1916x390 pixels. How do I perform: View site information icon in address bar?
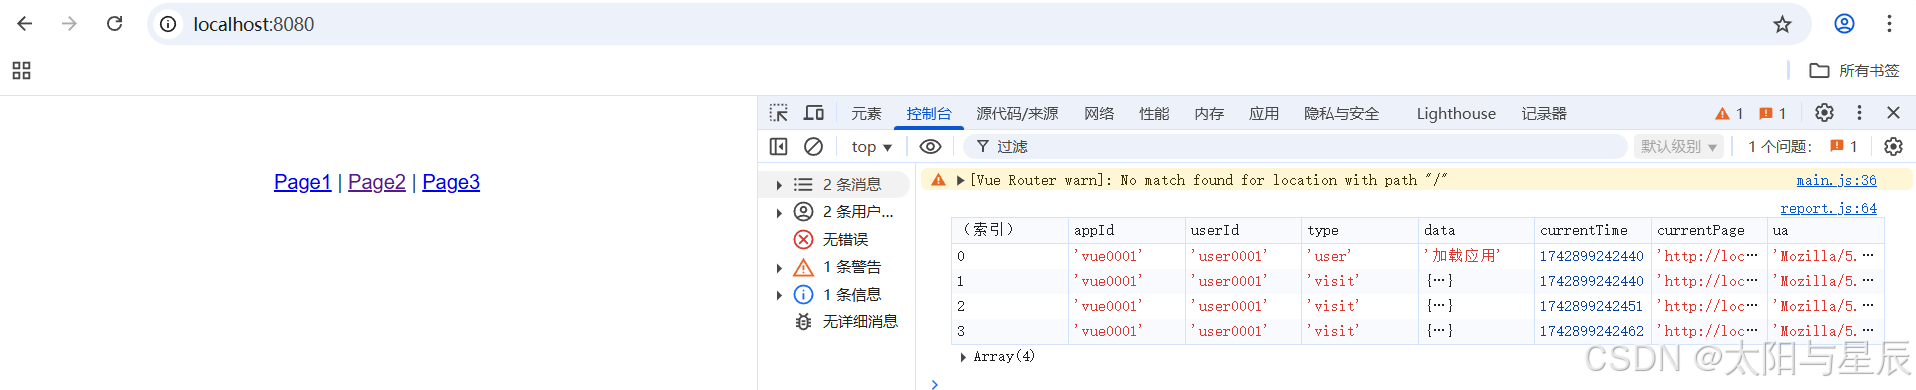169,24
